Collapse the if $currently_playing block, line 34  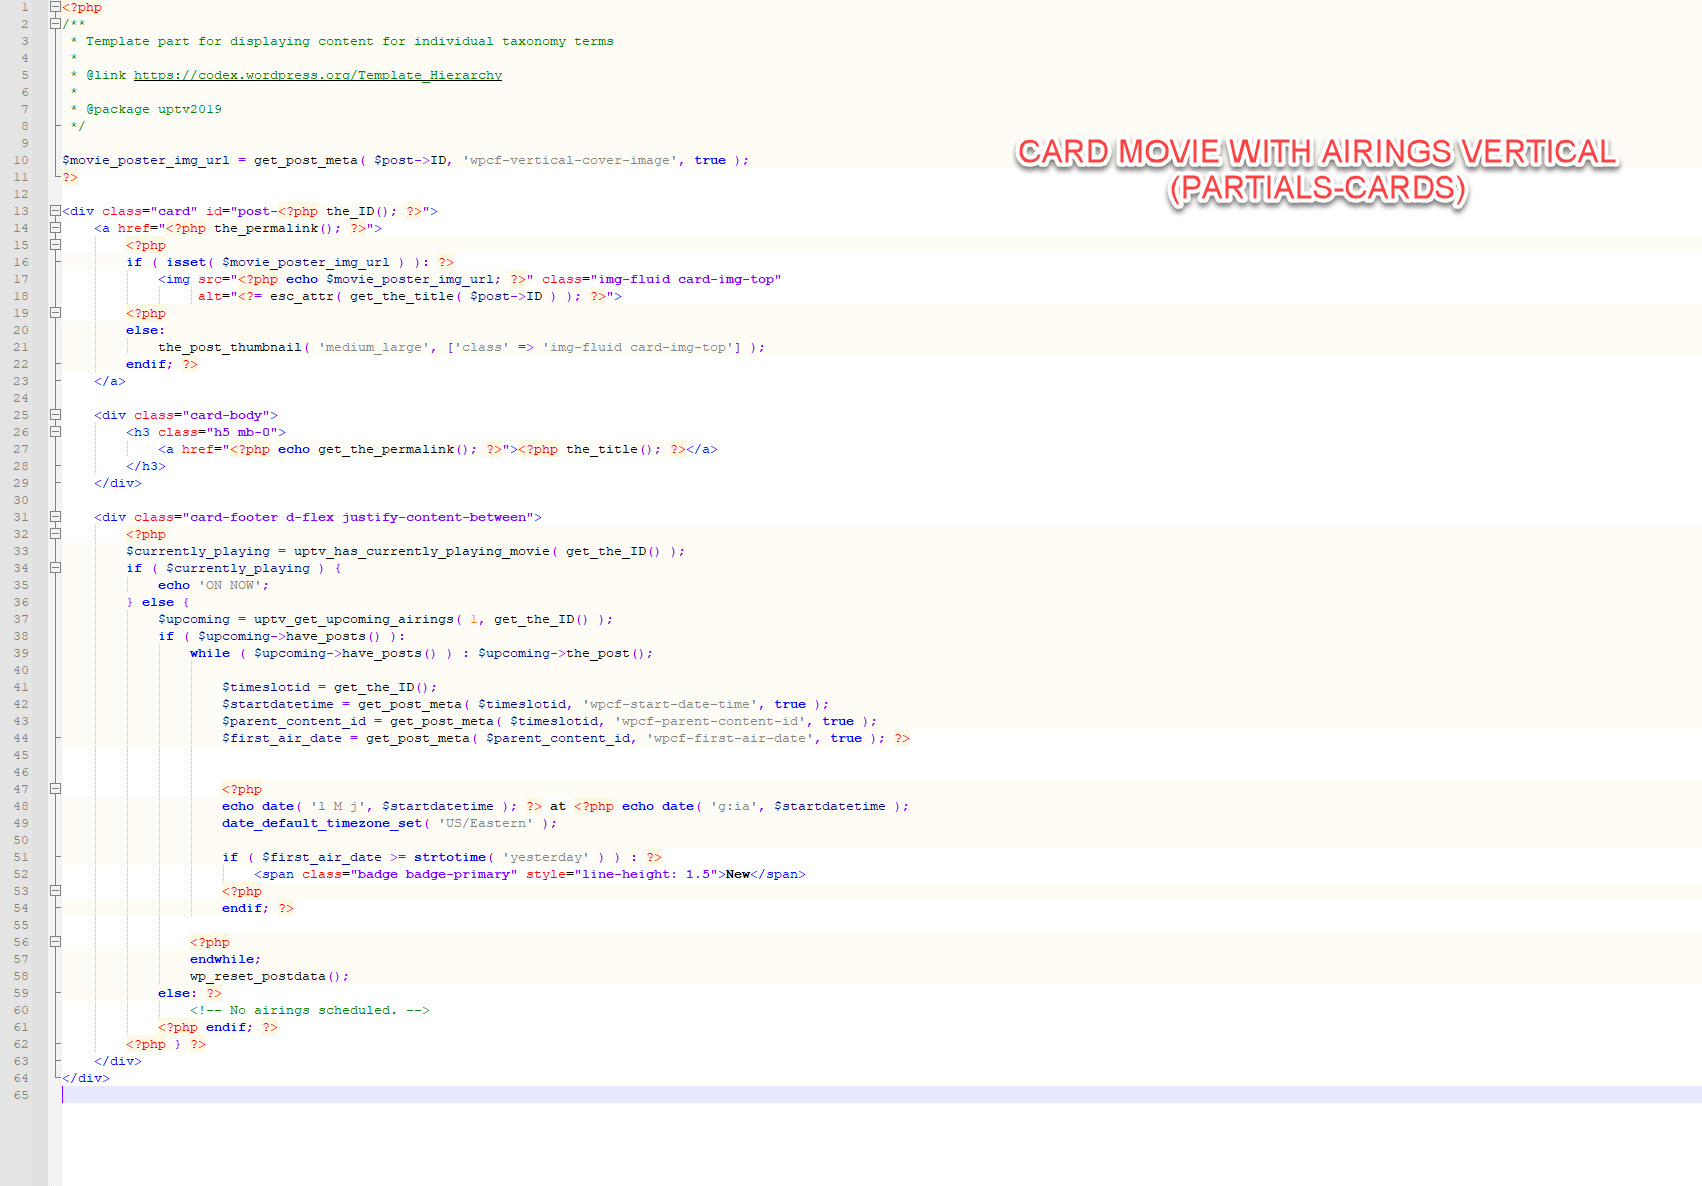click(55, 568)
